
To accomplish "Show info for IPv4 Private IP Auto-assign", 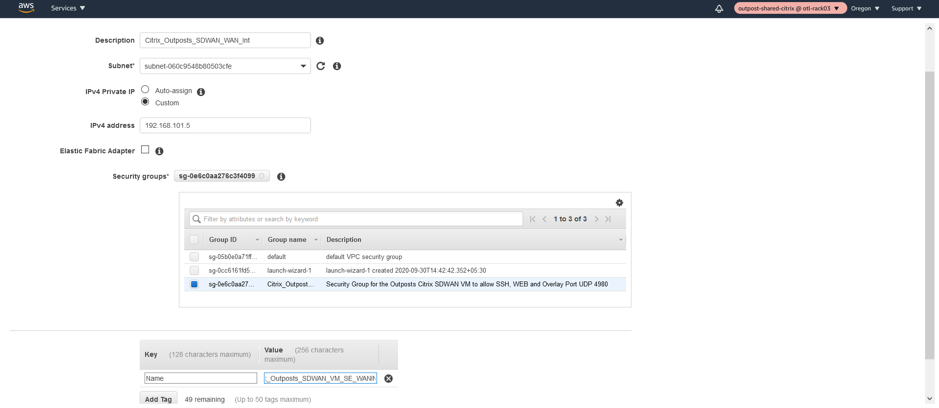I will point(201,92).
